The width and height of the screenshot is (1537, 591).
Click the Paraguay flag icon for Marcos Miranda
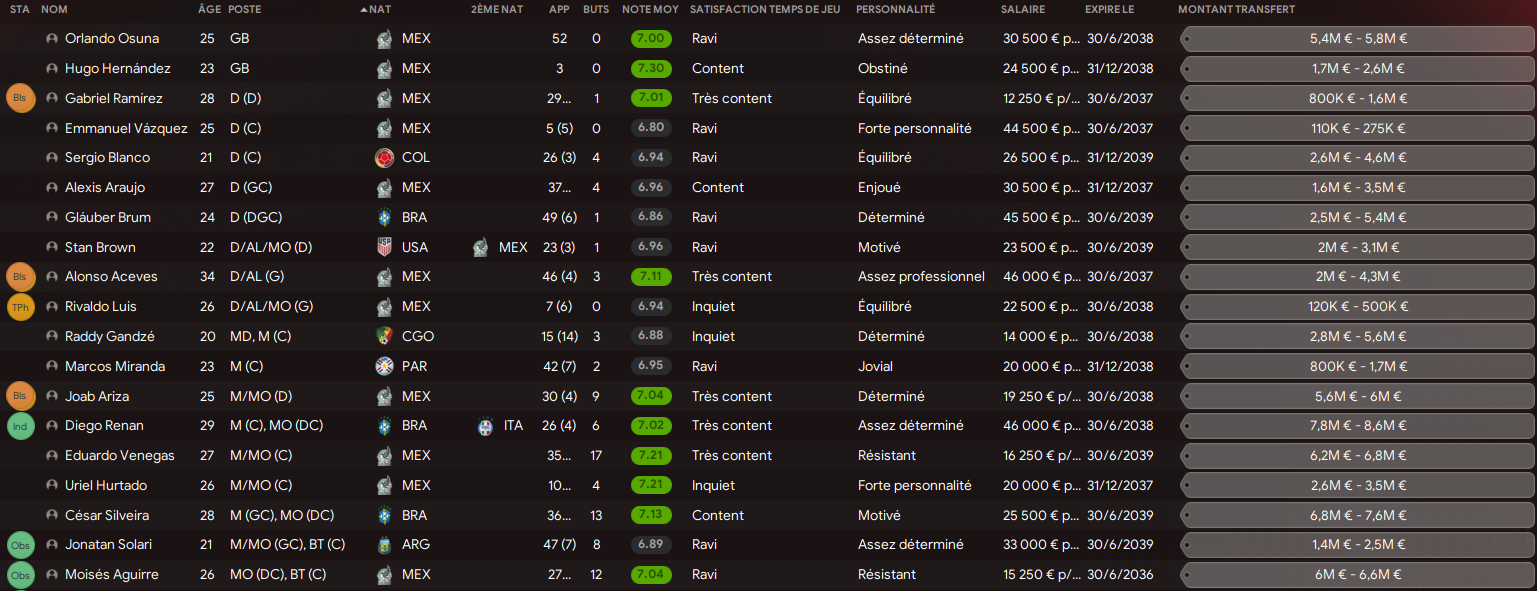pyautogui.click(x=384, y=366)
